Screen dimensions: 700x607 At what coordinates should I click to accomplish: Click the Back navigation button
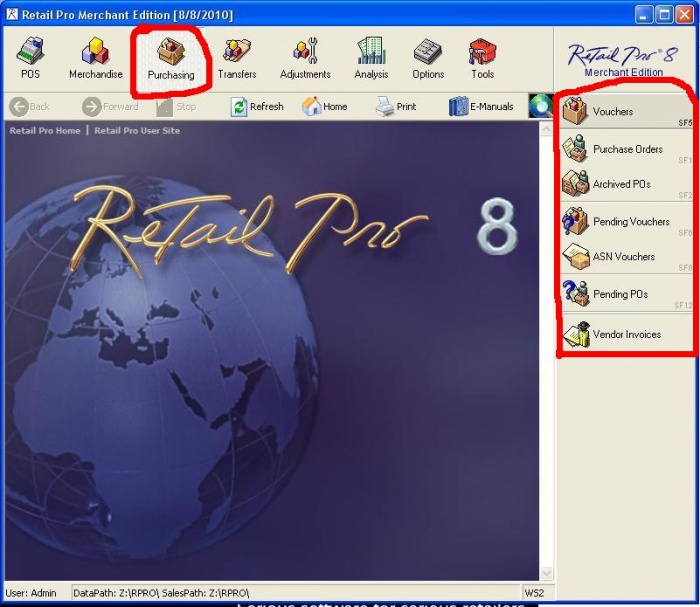[29, 107]
